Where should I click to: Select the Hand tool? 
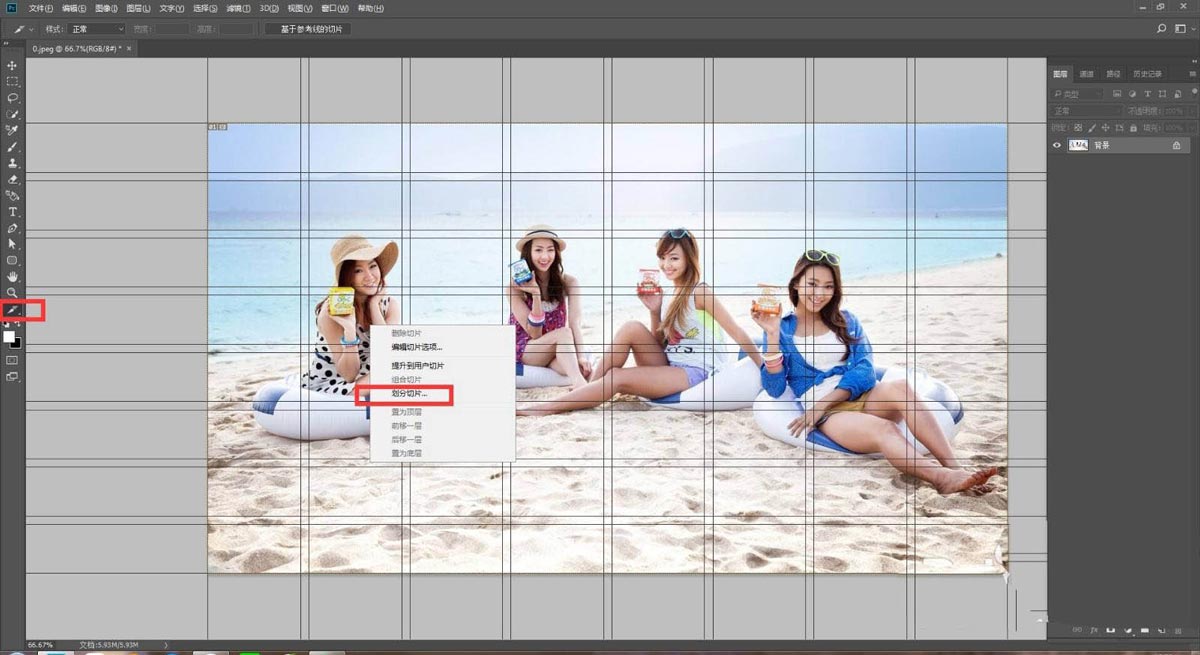[x=12, y=276]
